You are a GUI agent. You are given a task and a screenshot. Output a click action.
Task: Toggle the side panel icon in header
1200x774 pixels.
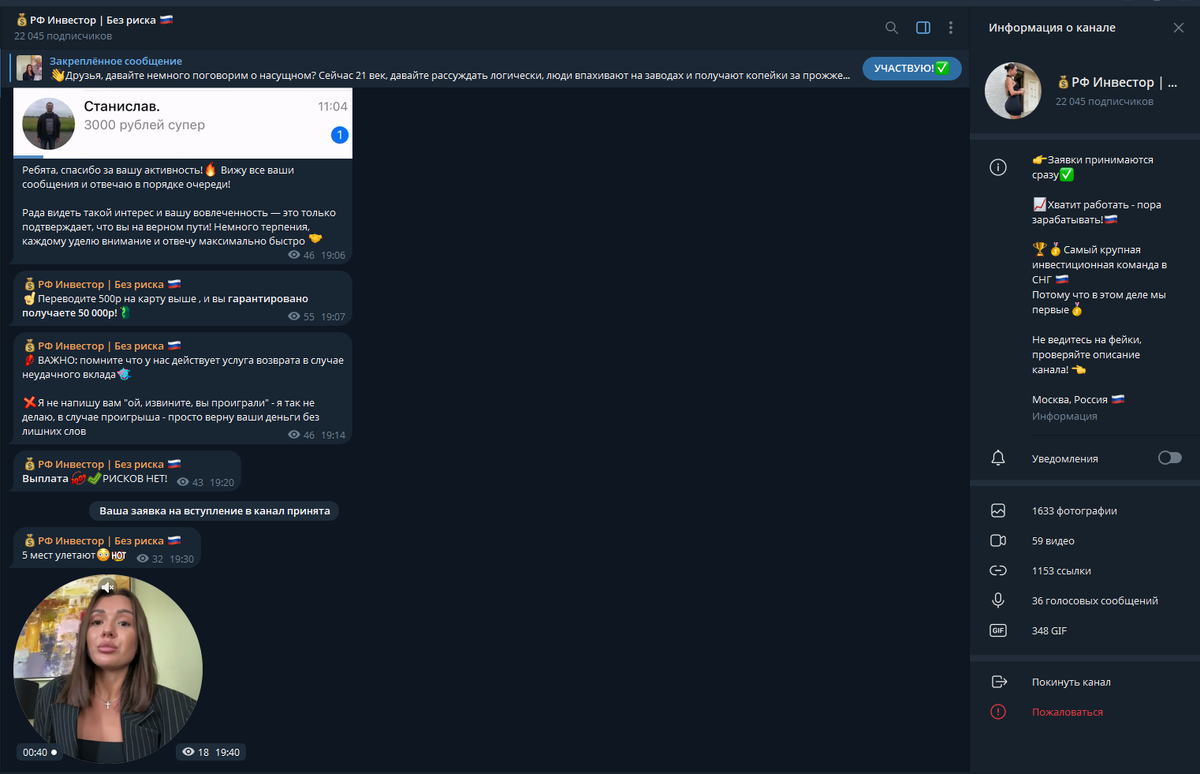pyautogui.click(x=923, y=28)
